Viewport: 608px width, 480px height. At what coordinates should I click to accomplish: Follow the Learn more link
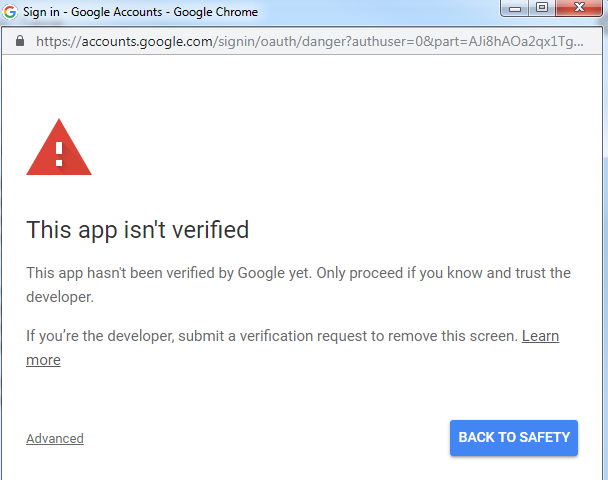(x=540, y=336)
